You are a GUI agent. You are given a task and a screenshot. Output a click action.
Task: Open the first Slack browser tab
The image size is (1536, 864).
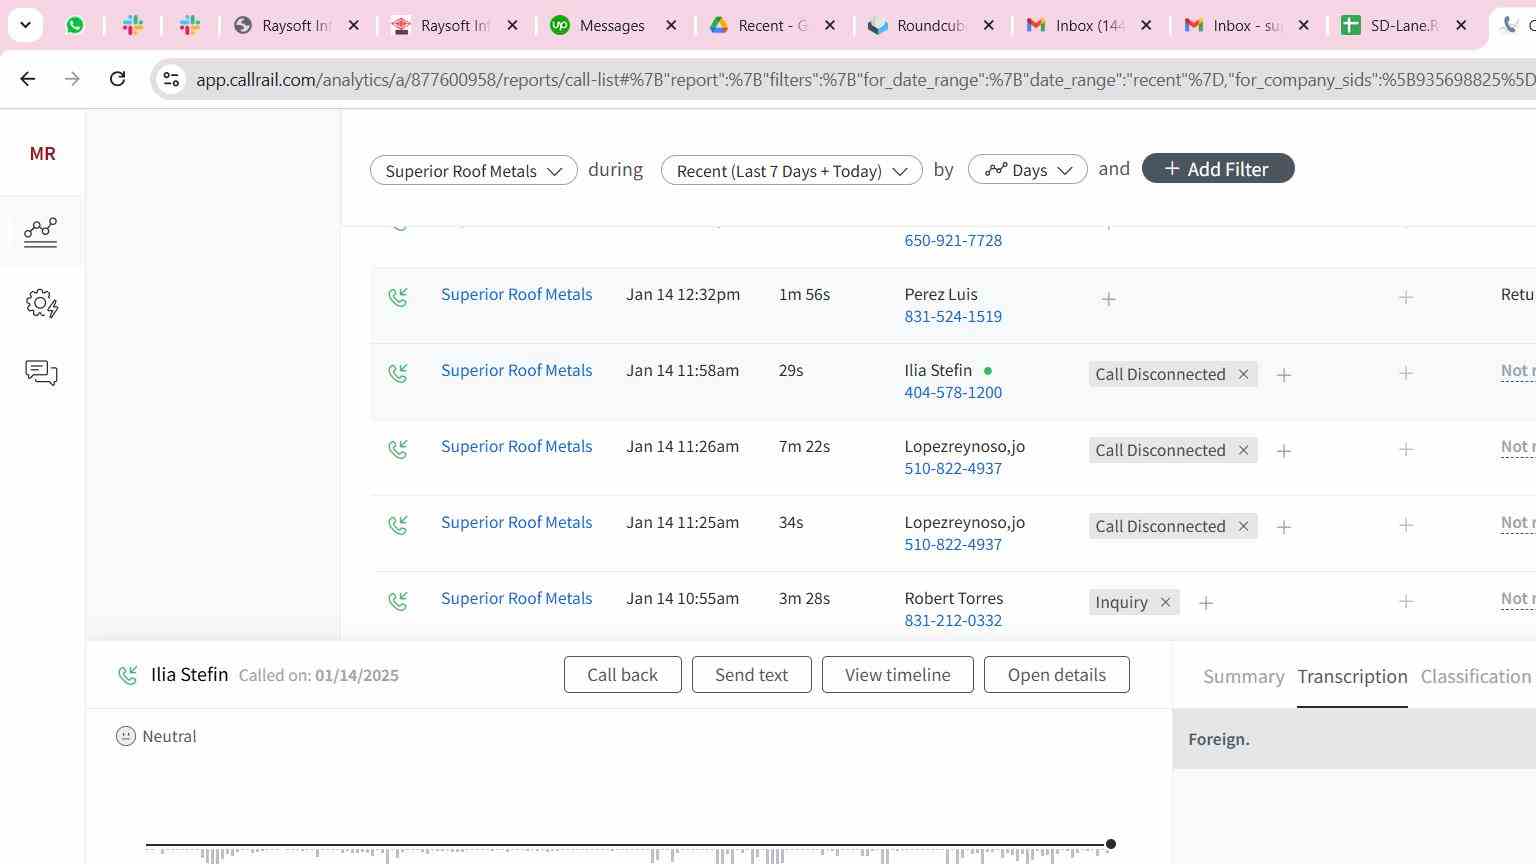click(x=133, y=25)
